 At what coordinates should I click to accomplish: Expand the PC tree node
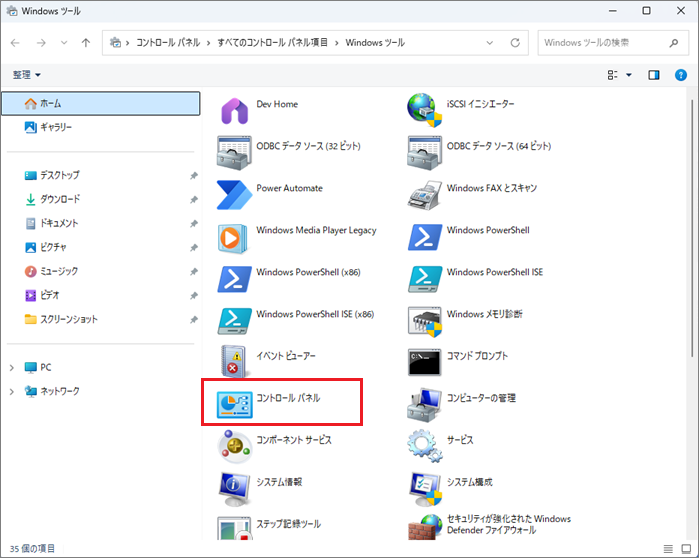click(12, 368)
